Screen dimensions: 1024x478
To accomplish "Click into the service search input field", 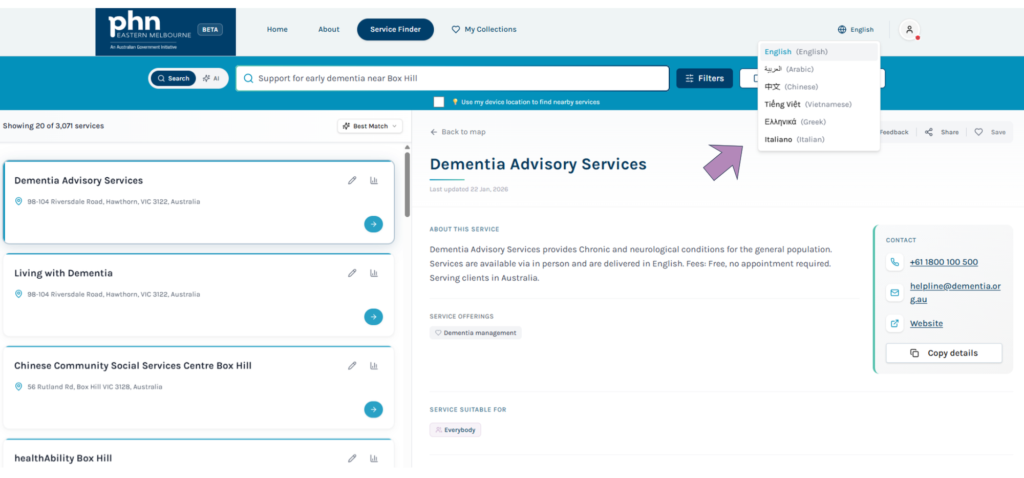I will tap(455, 78).
